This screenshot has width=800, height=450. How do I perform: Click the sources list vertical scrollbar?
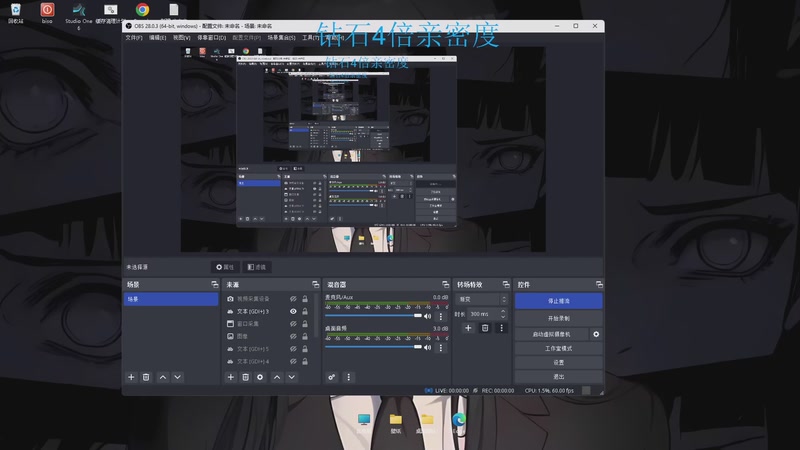tap(316, 316)
